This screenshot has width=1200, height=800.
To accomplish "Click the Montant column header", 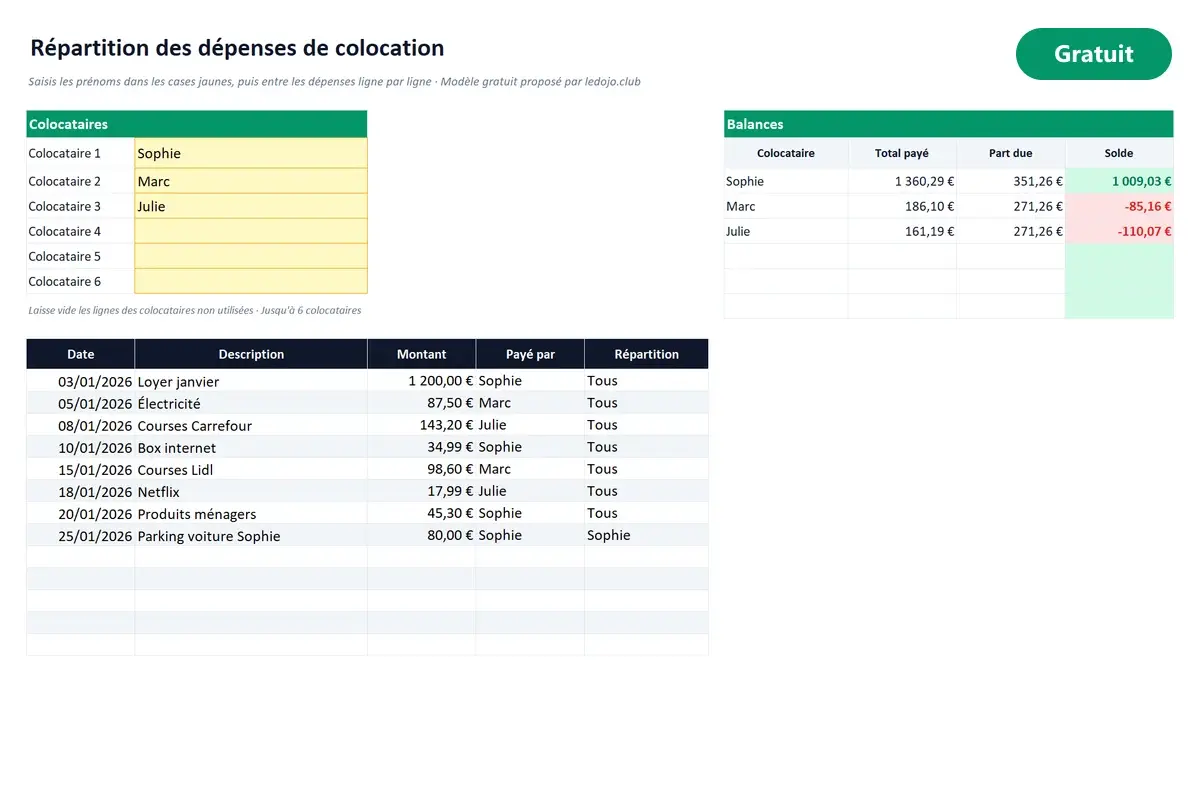I will pos(421,354).
